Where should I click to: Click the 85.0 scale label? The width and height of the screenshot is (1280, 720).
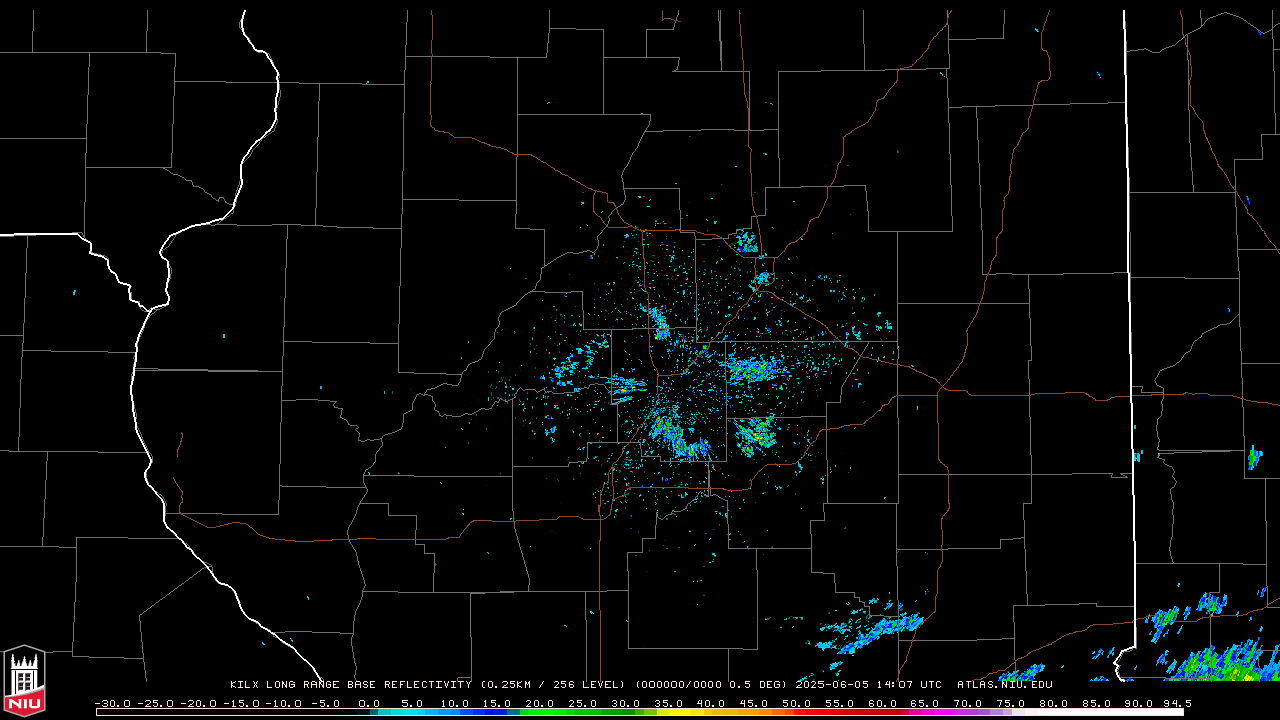coord(1097,704)
